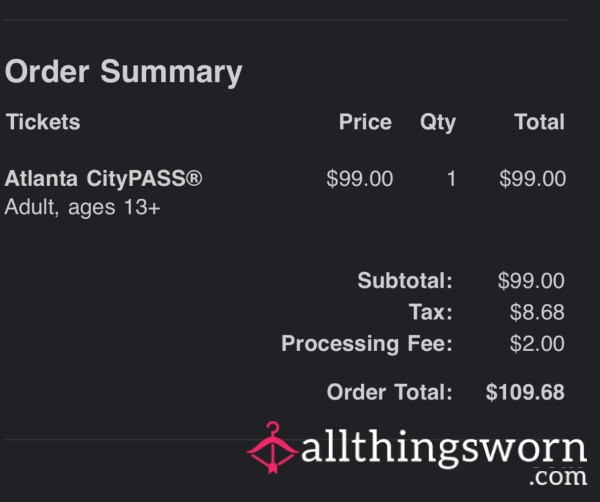Select the Tickets column header
The height and width of the screenshot is (502, 600).
pyautogui.click(x=43, y=122)
